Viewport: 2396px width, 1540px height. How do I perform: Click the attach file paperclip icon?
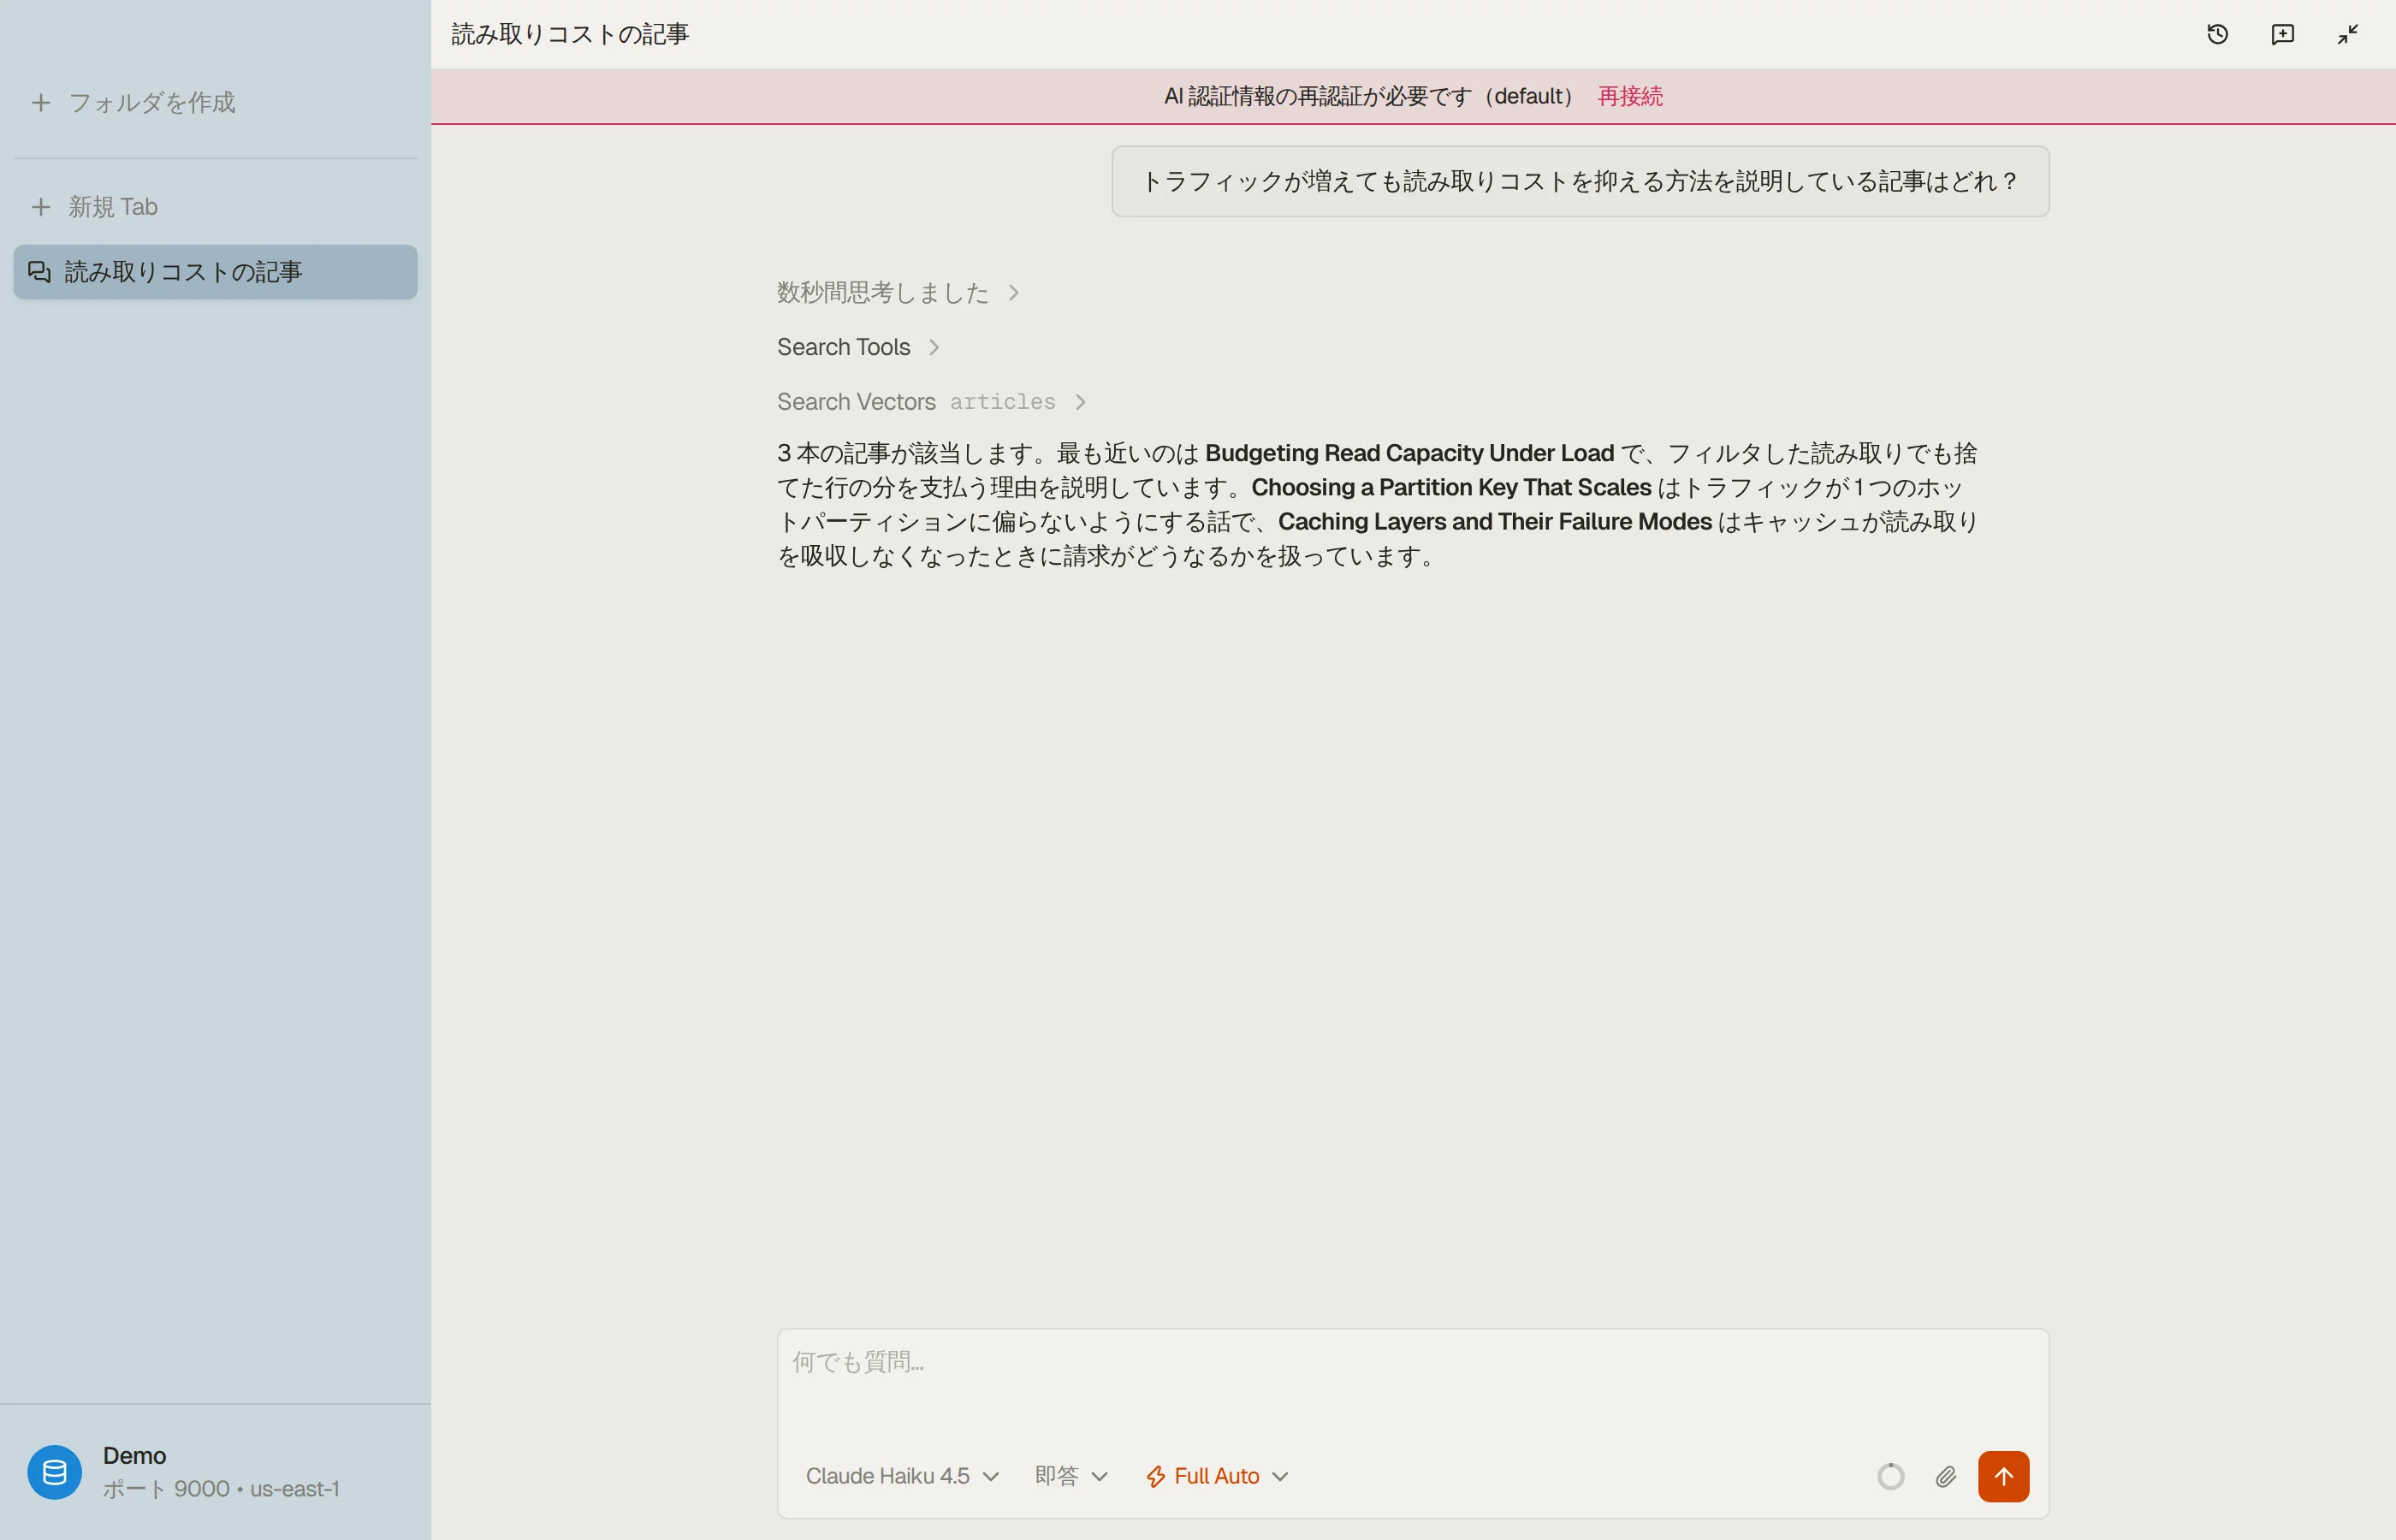tap(1945, 1476)
